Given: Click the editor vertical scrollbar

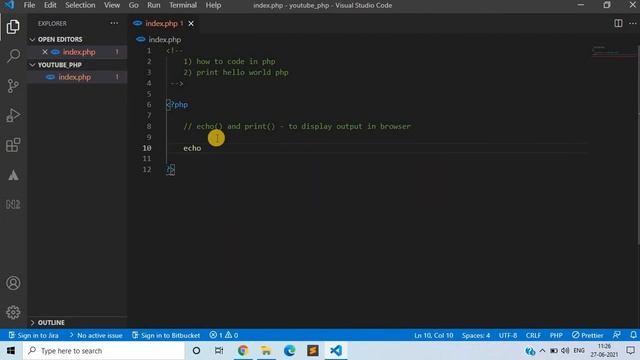Looking at the screenshot, I should click(x=638, y=139).
